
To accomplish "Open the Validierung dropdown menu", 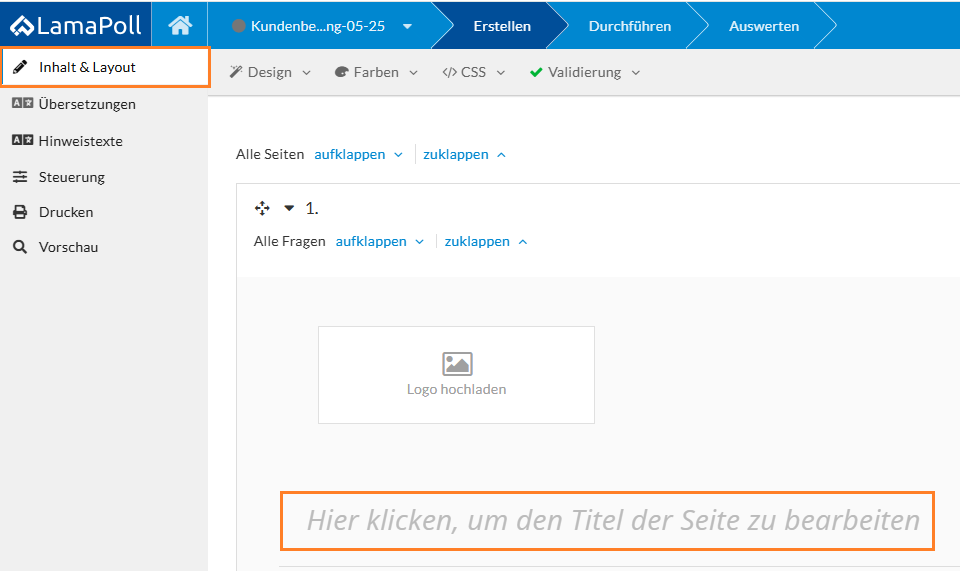I will pyautogui.click(x=585, y=72).
